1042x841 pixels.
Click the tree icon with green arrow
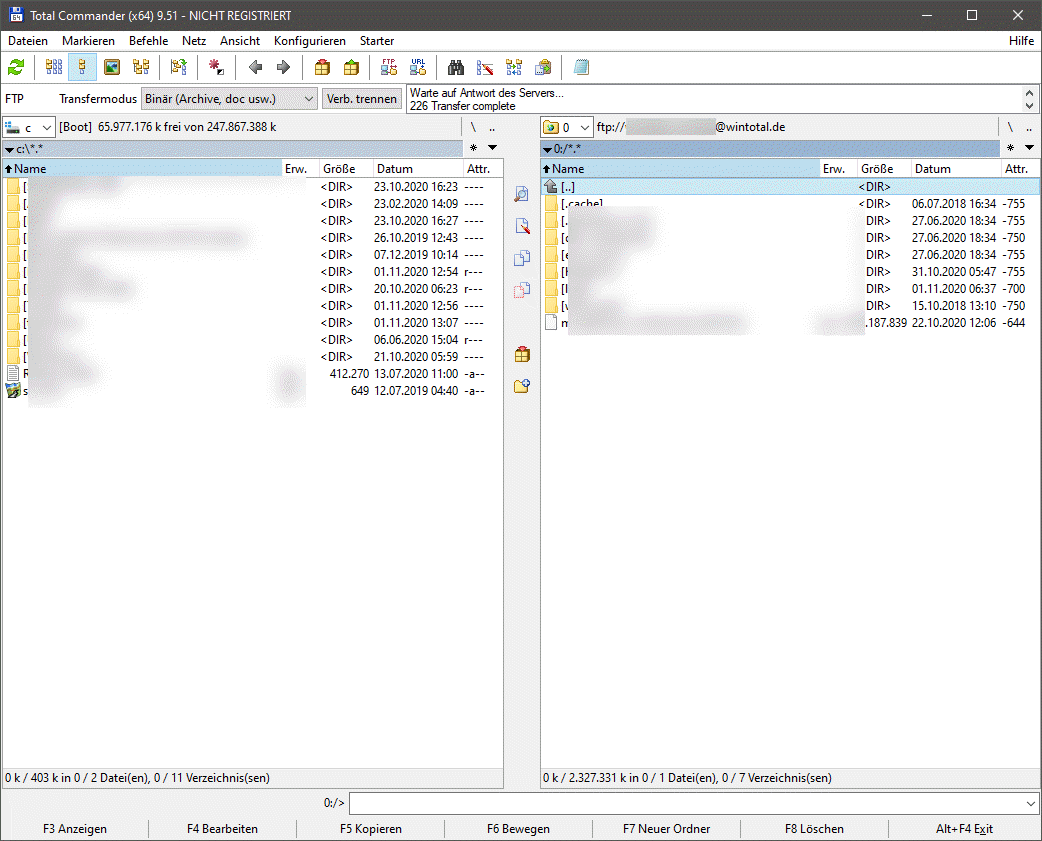click(x=178, y=67)
